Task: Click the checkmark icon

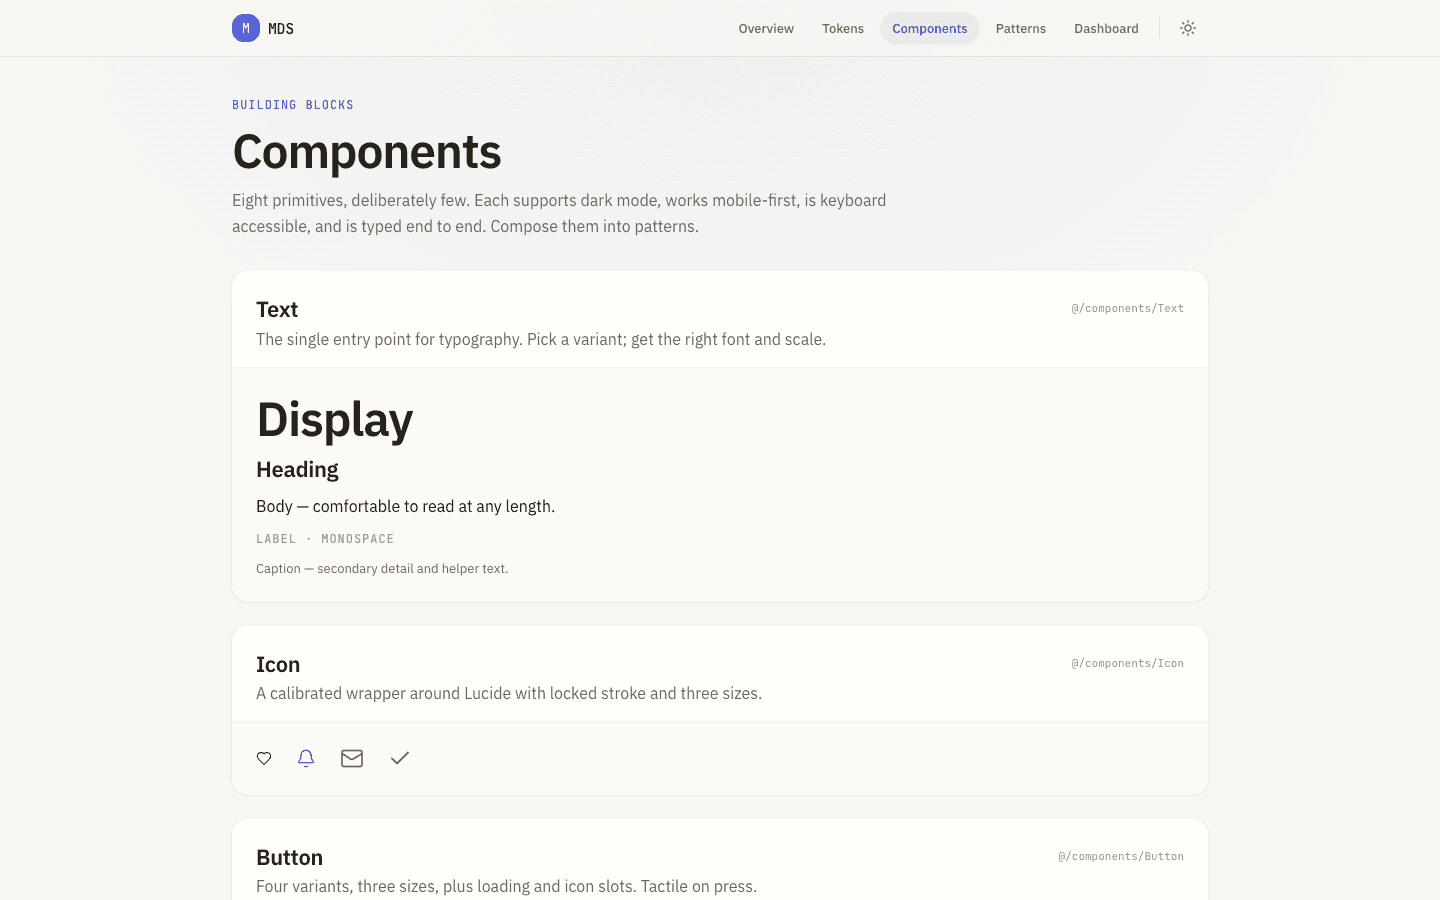Action: click(x=400, y=758)
